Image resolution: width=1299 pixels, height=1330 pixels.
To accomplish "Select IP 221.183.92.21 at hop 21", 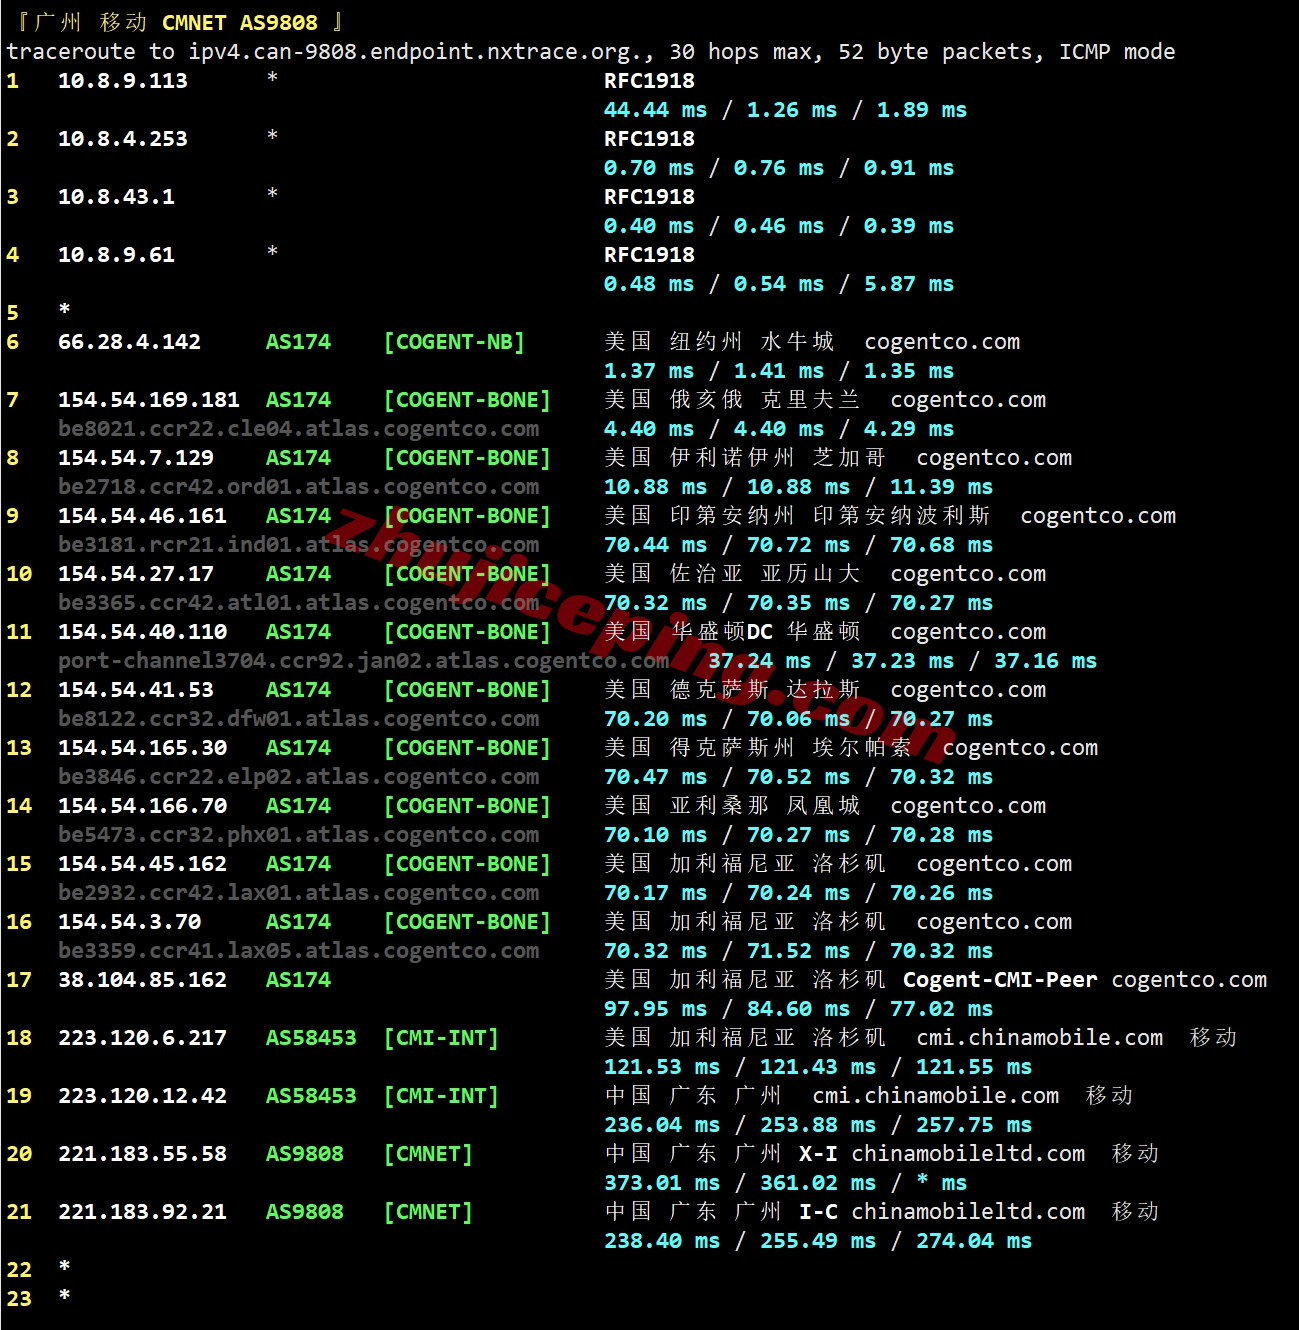I will pyautogui.click(x=142, y=1212).
